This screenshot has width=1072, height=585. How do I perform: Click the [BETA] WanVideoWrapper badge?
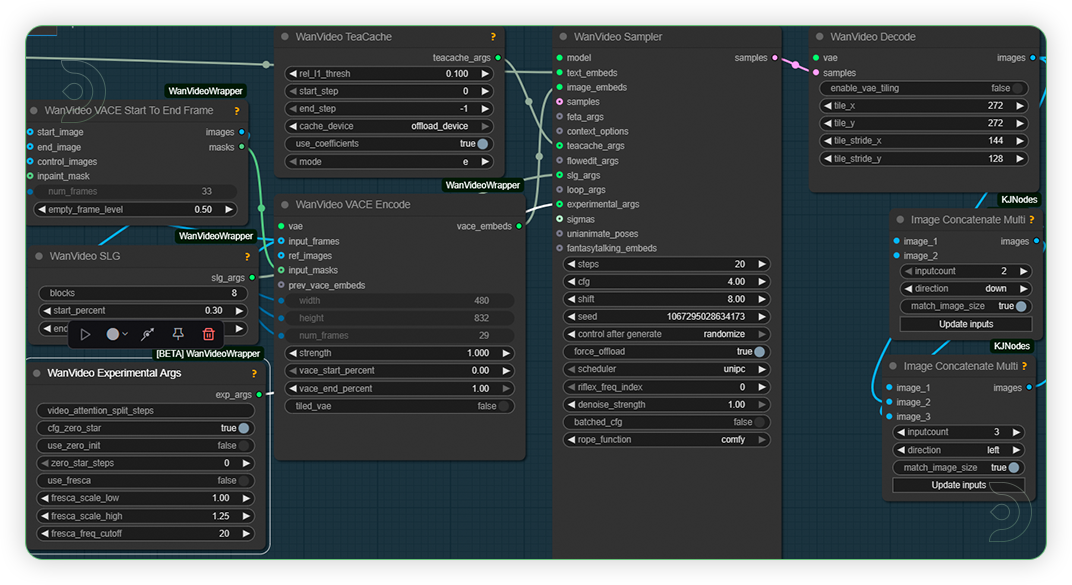tap(208, 353)
